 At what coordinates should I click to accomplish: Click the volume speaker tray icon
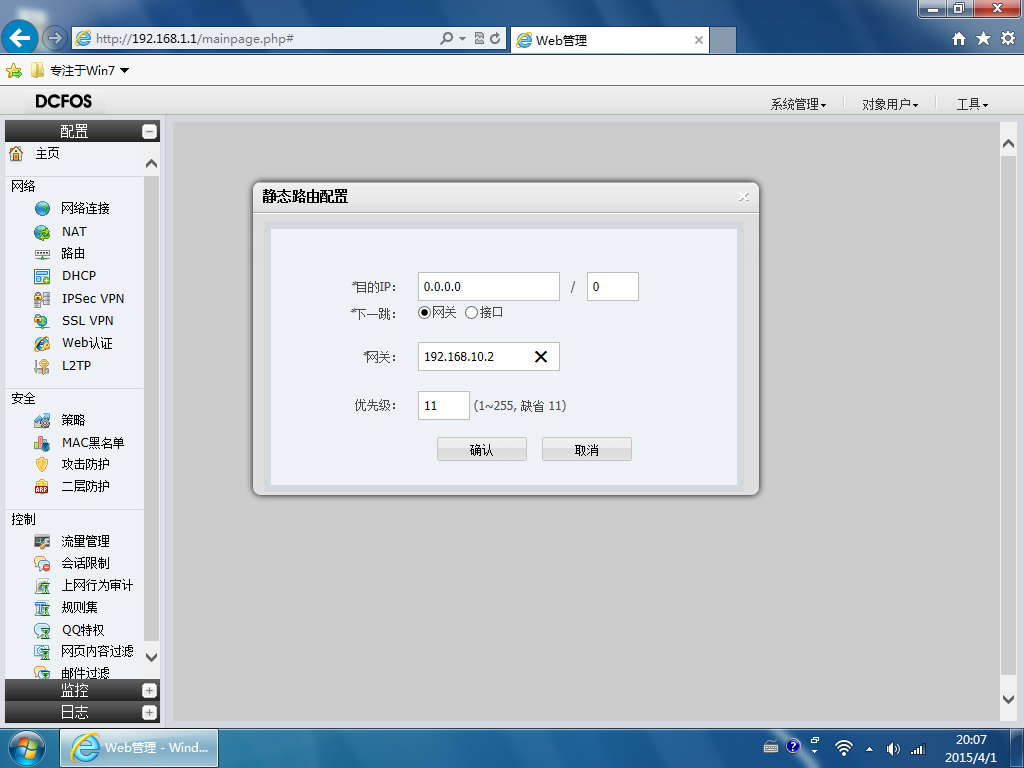[893, 749]
